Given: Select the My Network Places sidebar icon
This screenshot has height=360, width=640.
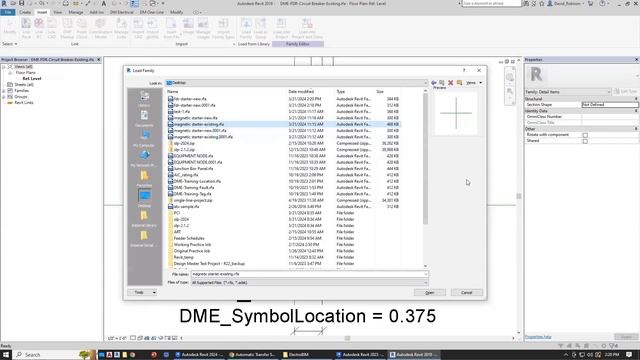Looking at the screenshot, I should coord(144,159).
